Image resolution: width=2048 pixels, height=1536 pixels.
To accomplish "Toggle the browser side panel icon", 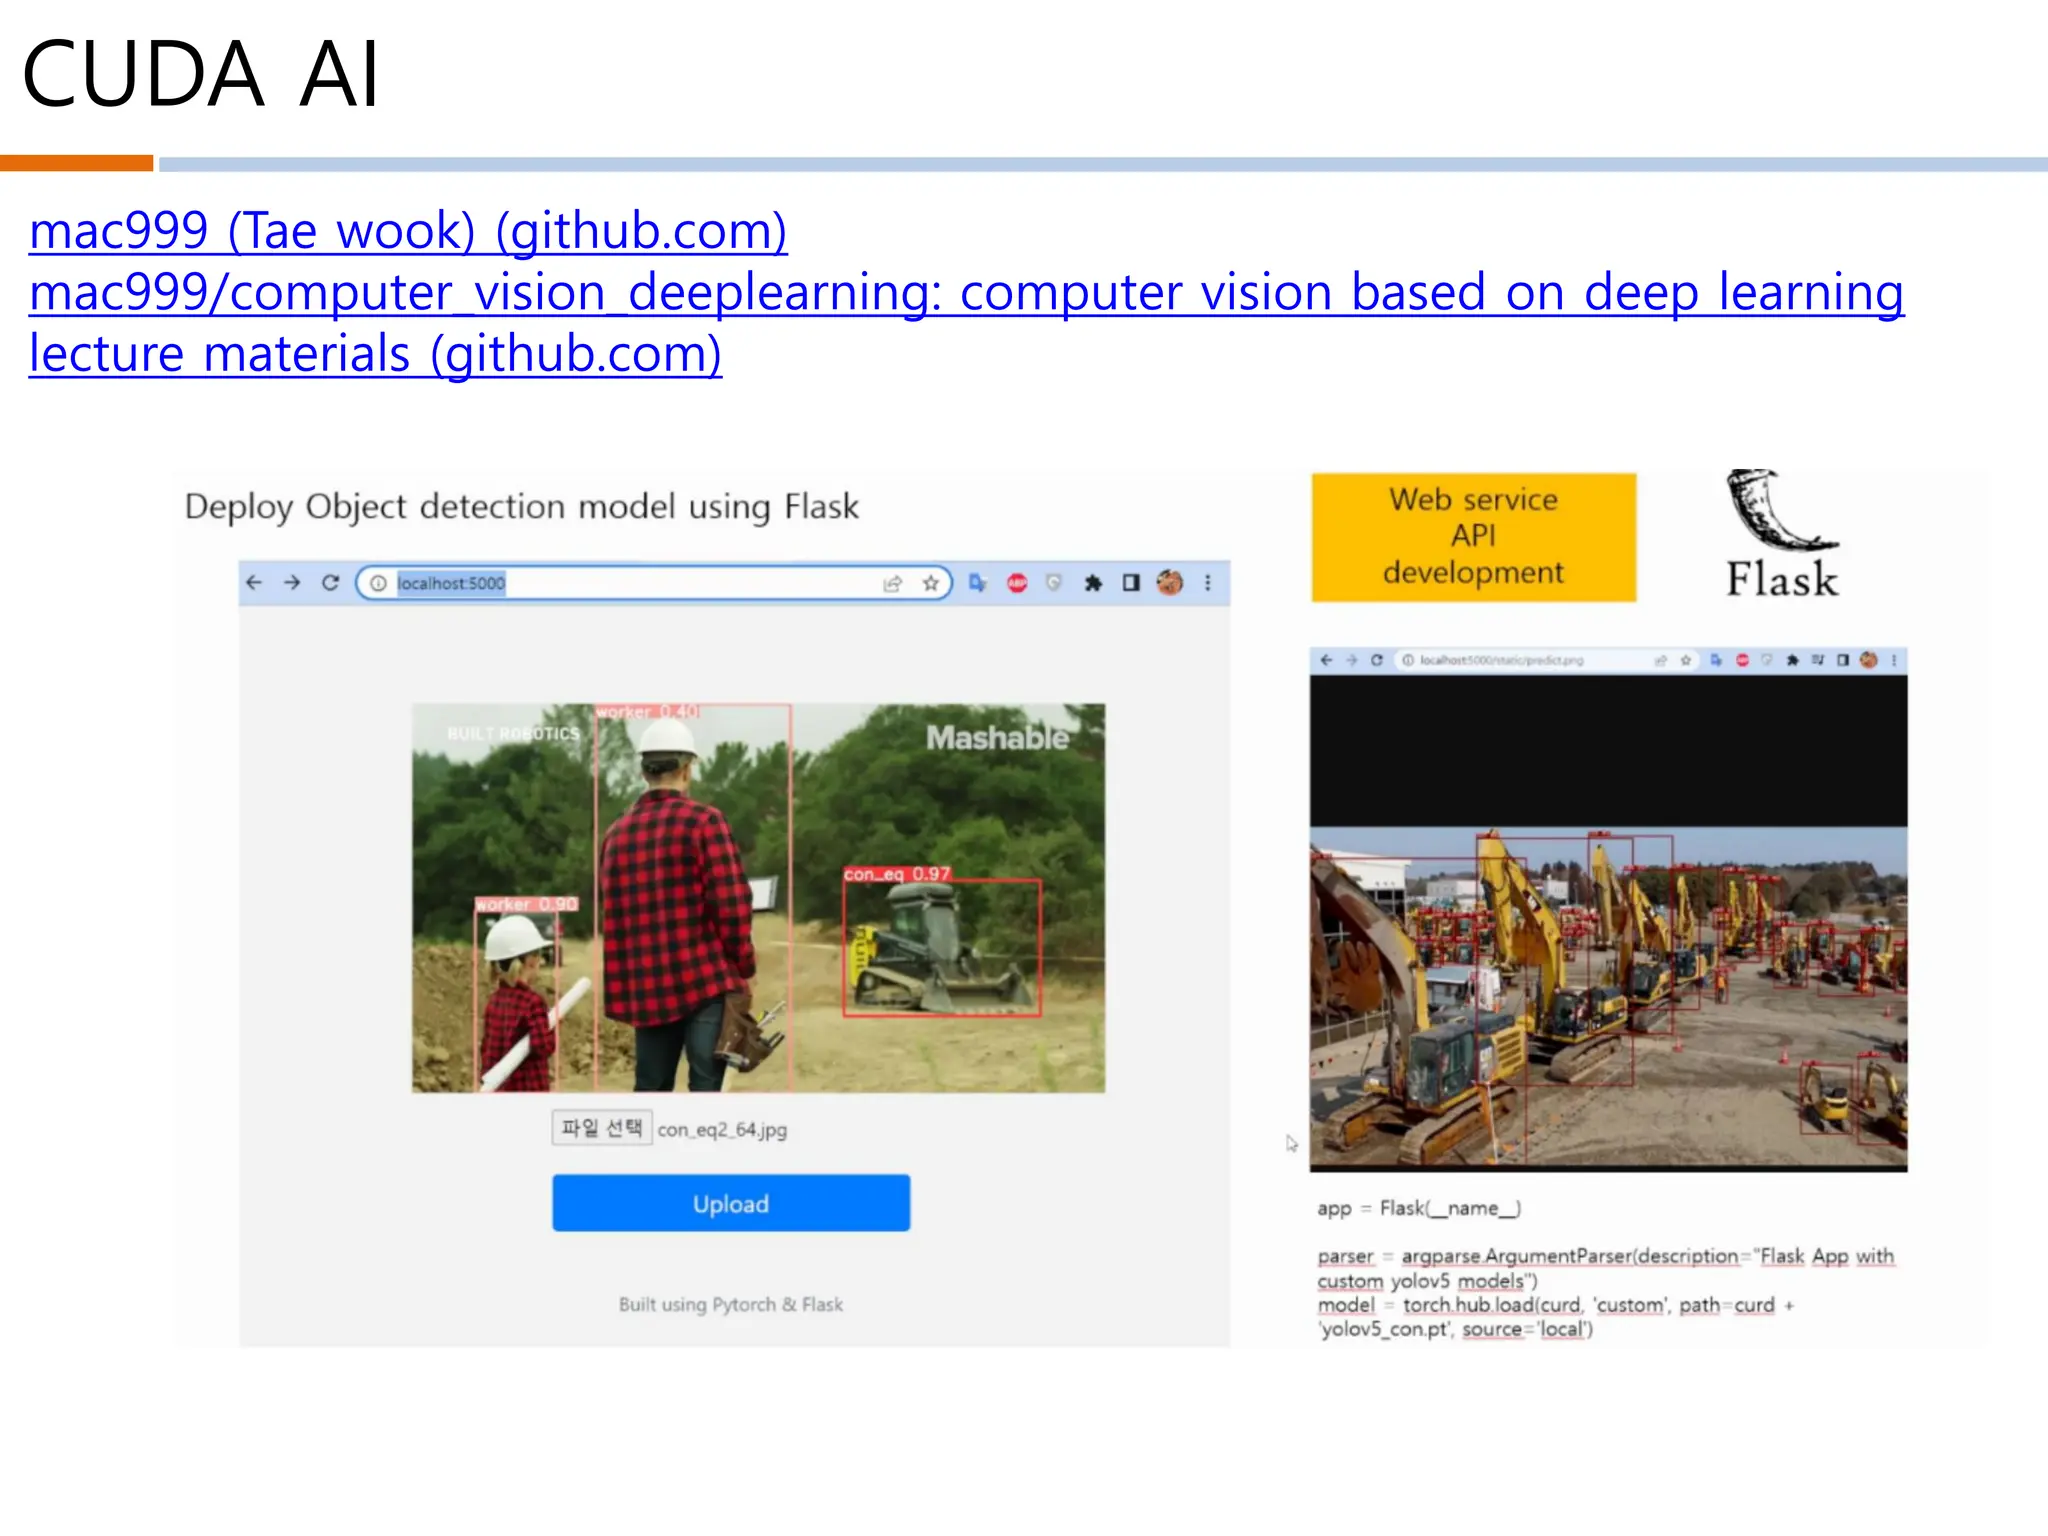I will point(1131,583).
